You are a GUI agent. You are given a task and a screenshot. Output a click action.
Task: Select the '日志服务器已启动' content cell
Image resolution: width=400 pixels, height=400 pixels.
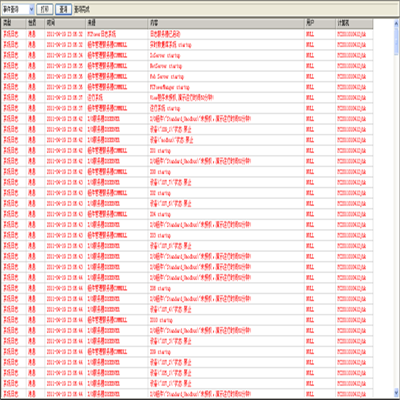click(226, 34)
